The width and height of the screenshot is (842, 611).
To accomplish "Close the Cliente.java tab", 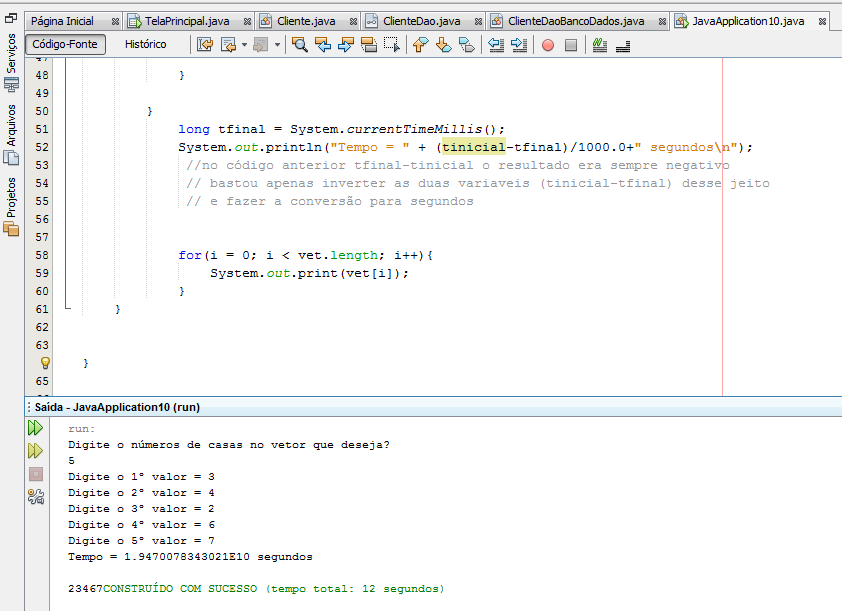I will click(353, 21).
